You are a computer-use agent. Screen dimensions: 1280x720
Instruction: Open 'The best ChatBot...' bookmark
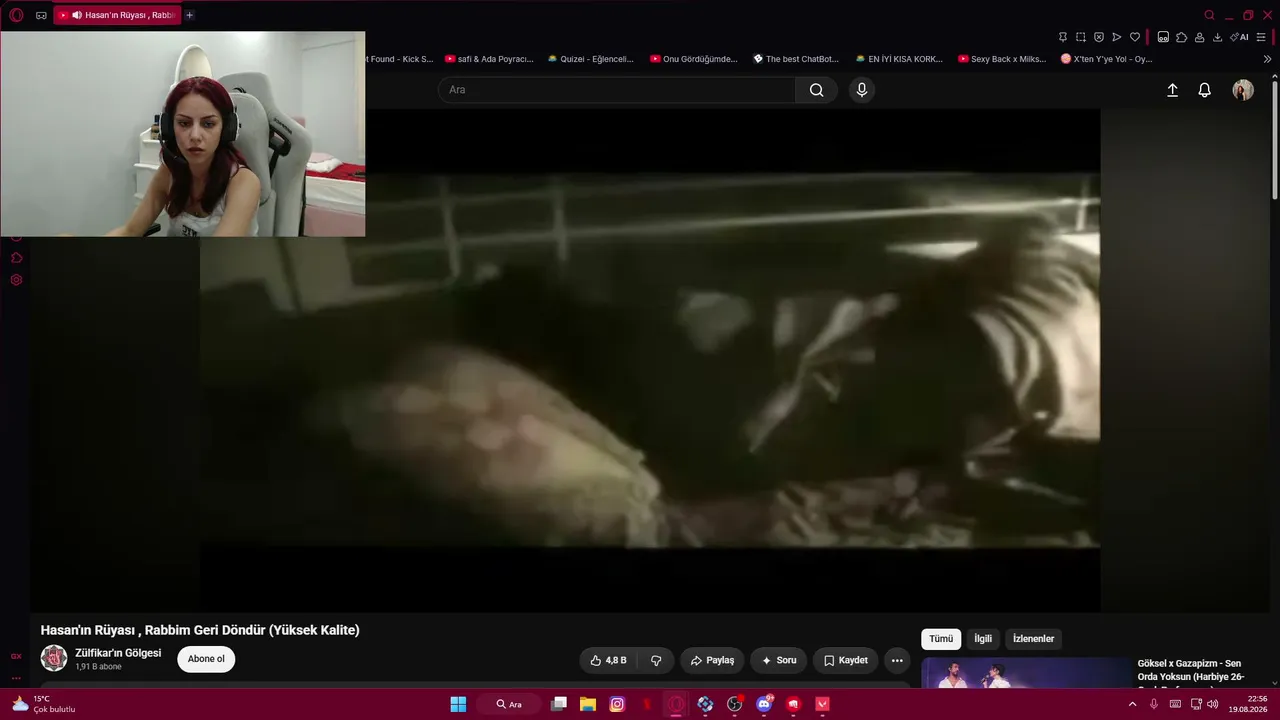(x=795, y=59)
